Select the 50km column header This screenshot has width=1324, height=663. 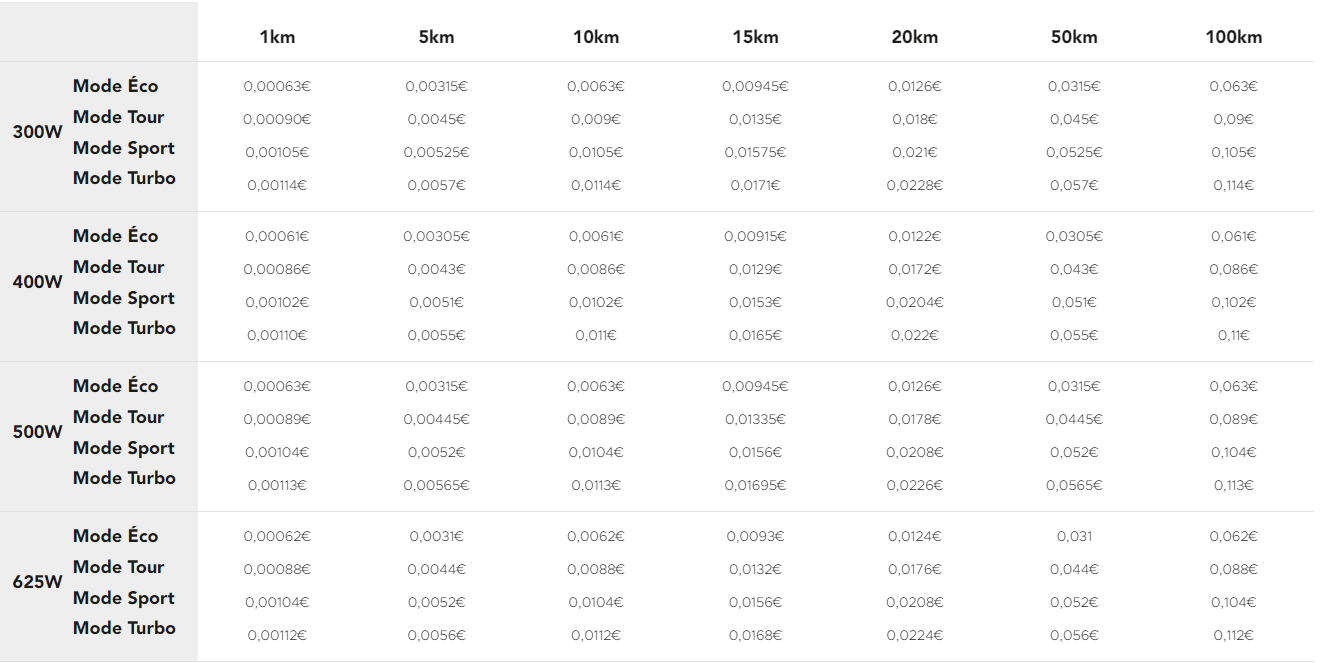click(x=1074, y=37)
